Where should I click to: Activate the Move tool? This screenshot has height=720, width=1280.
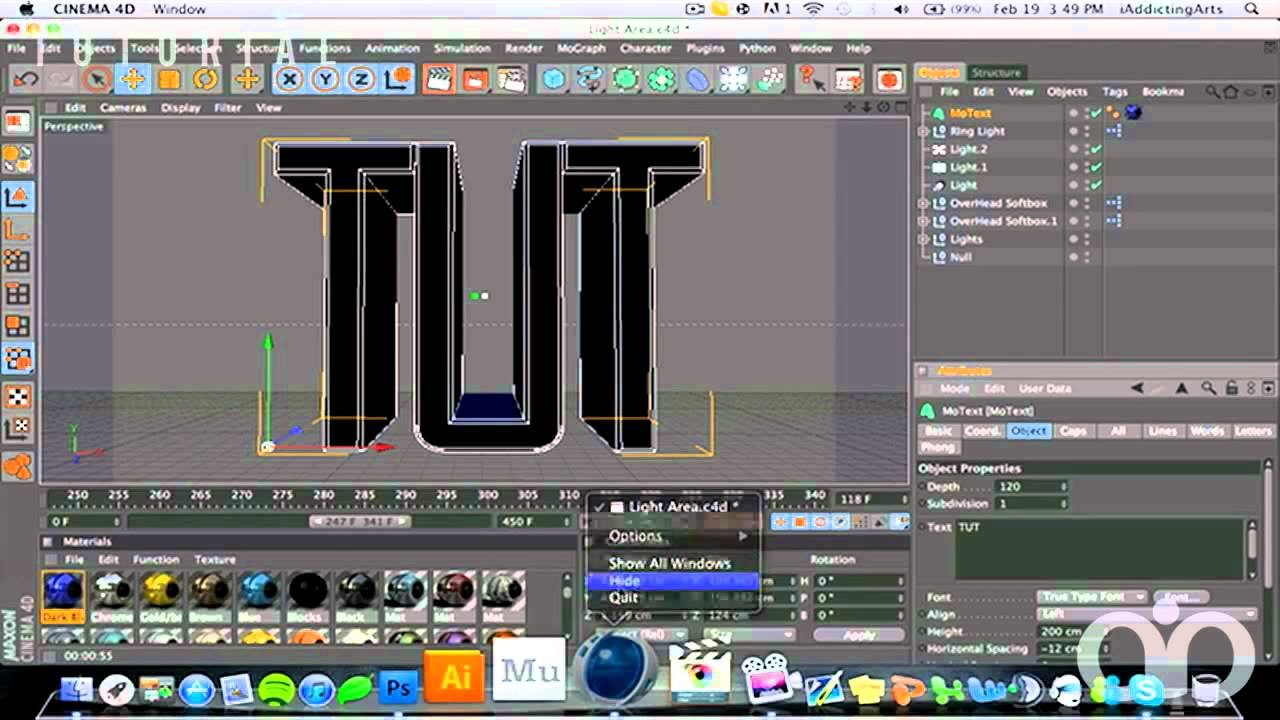133,79
